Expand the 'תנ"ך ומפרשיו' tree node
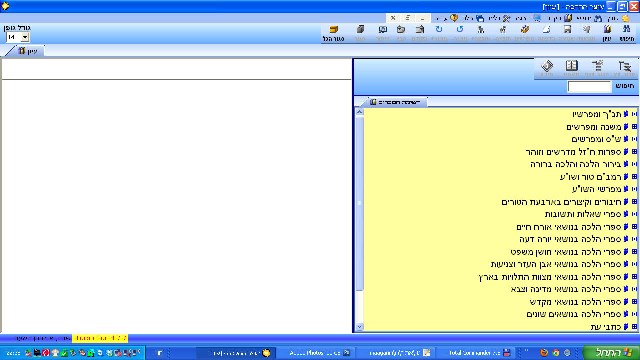 [634, 114]
